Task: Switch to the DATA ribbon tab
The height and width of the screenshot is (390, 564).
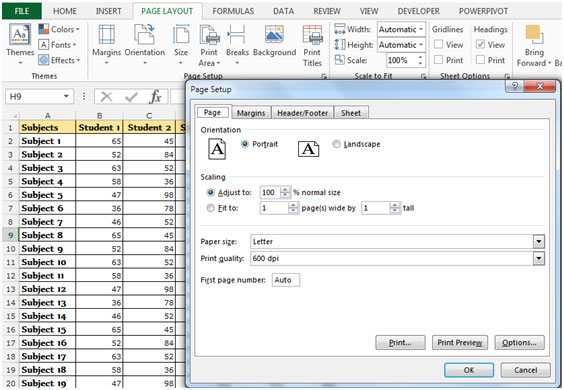Action: (x=283, y=11)
